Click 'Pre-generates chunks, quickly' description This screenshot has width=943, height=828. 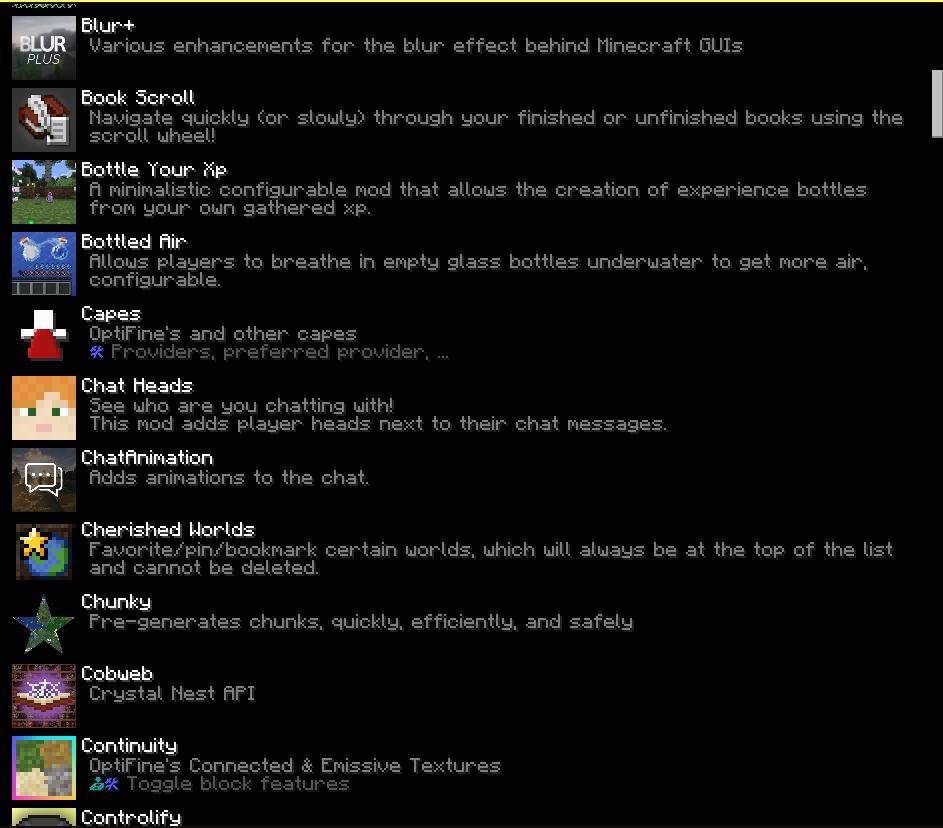pyautogui.click(x=361, y=622)
